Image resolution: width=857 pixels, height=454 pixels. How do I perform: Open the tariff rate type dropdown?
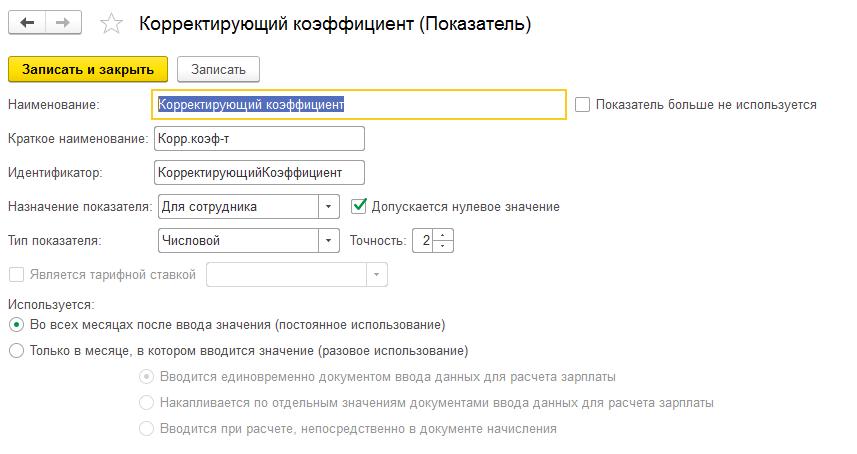coord(376,274)
